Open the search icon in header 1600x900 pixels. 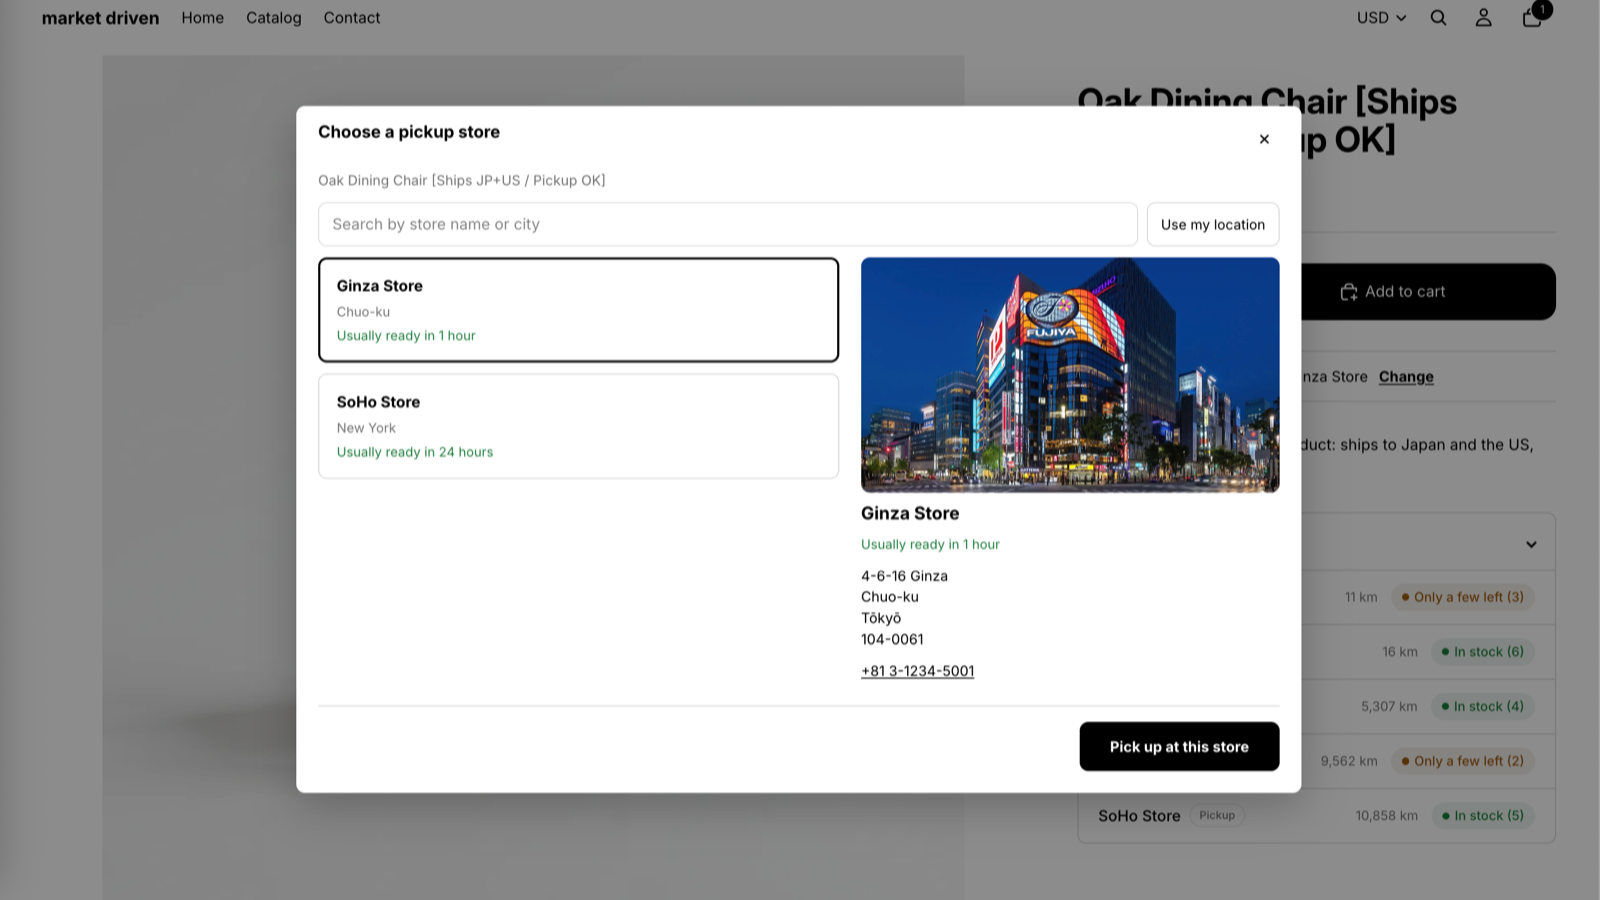1438,18
